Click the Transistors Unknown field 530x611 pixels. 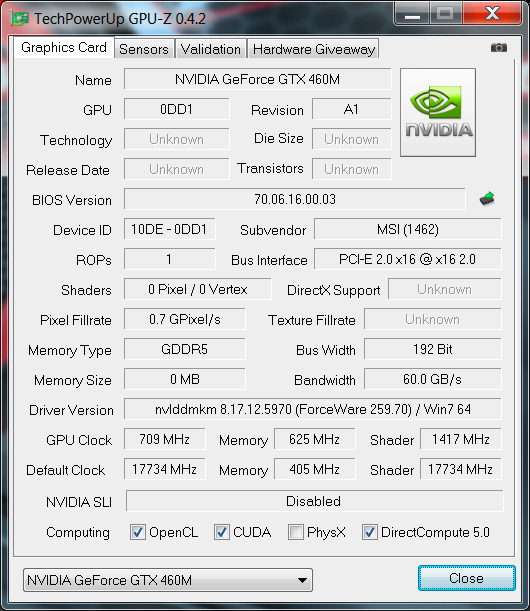(352, 169)
